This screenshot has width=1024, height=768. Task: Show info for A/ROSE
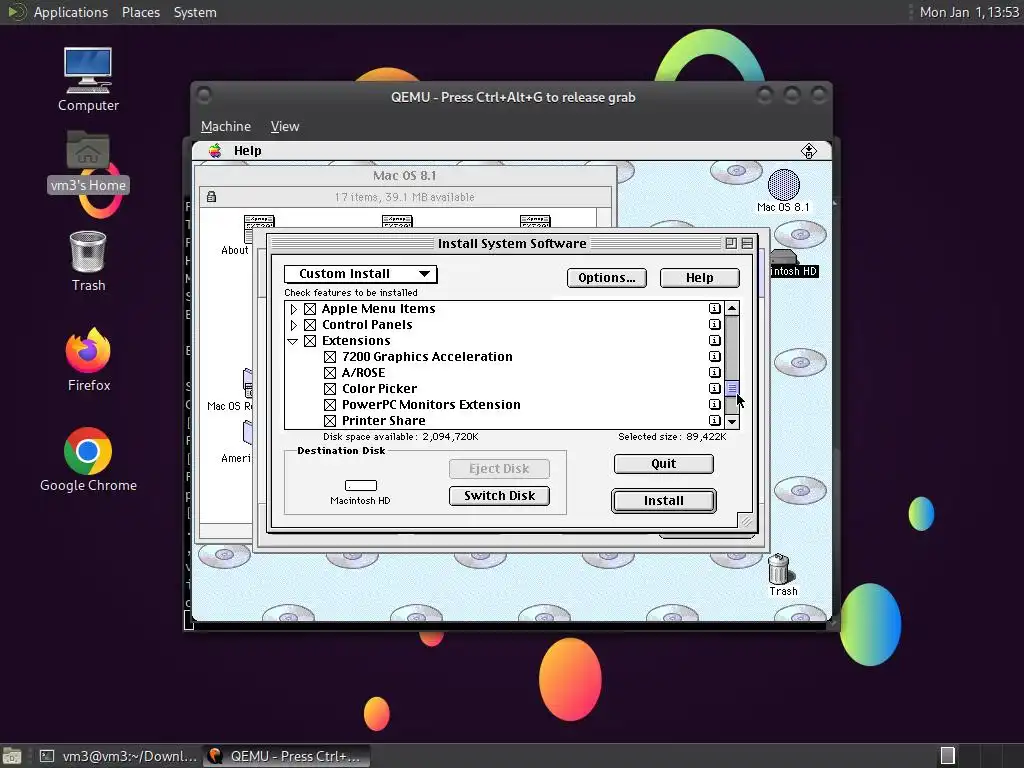(714, 372)
